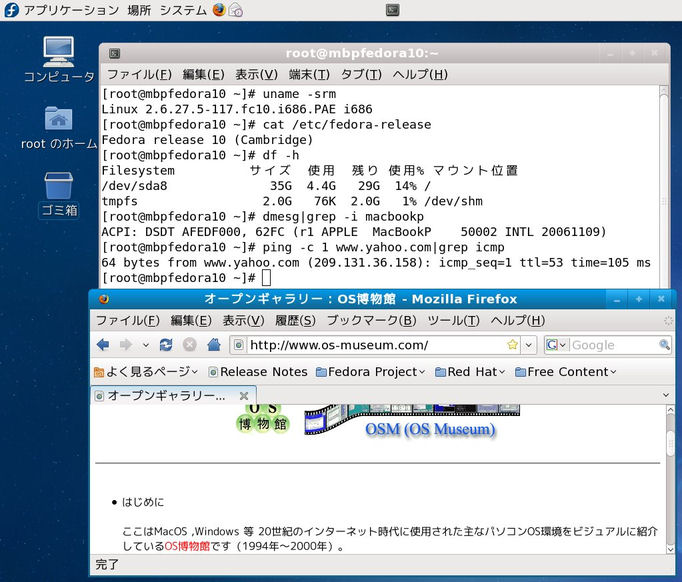Open root のホーム folder icon
Screen dimensions: 682x582
59,128
